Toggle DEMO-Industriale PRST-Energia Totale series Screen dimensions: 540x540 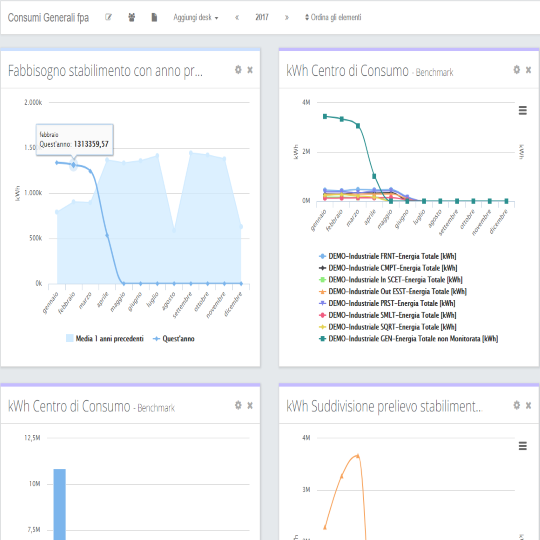387,303
